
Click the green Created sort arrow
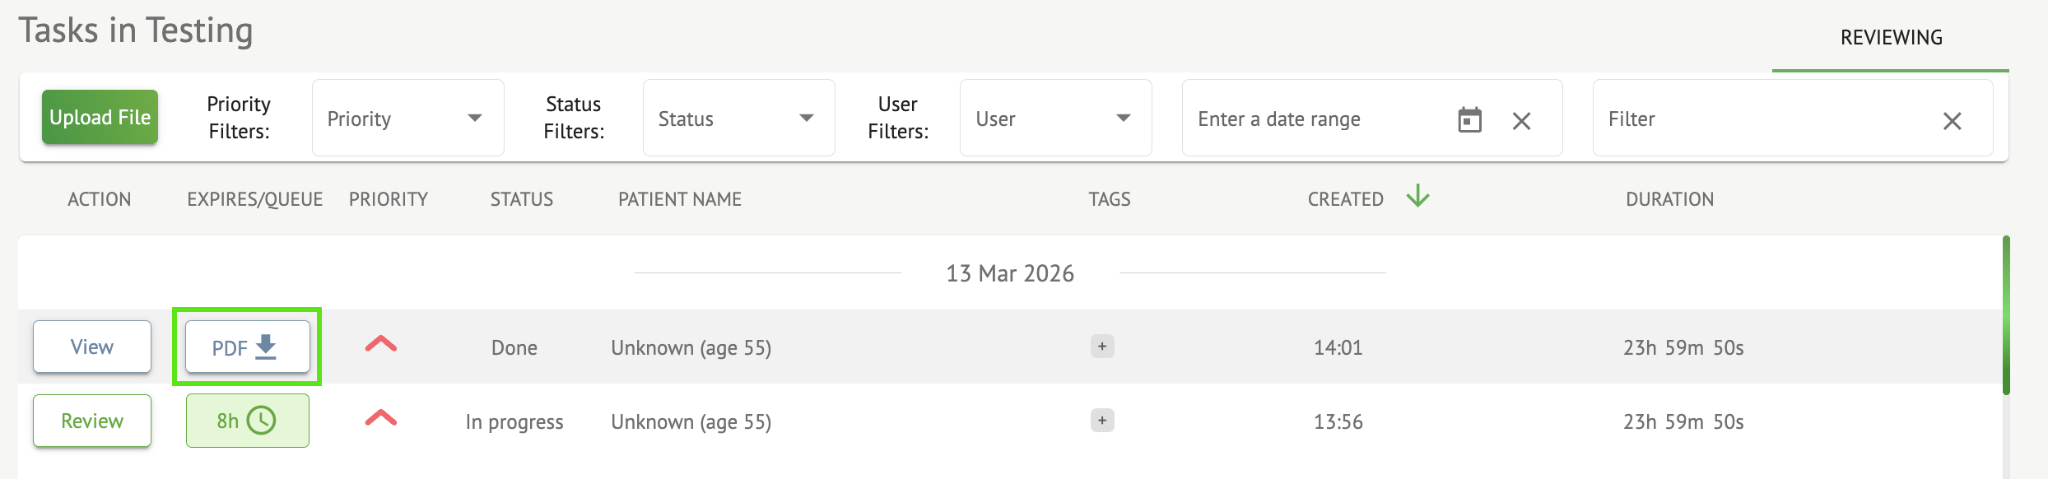click(x=1417, y=196)
